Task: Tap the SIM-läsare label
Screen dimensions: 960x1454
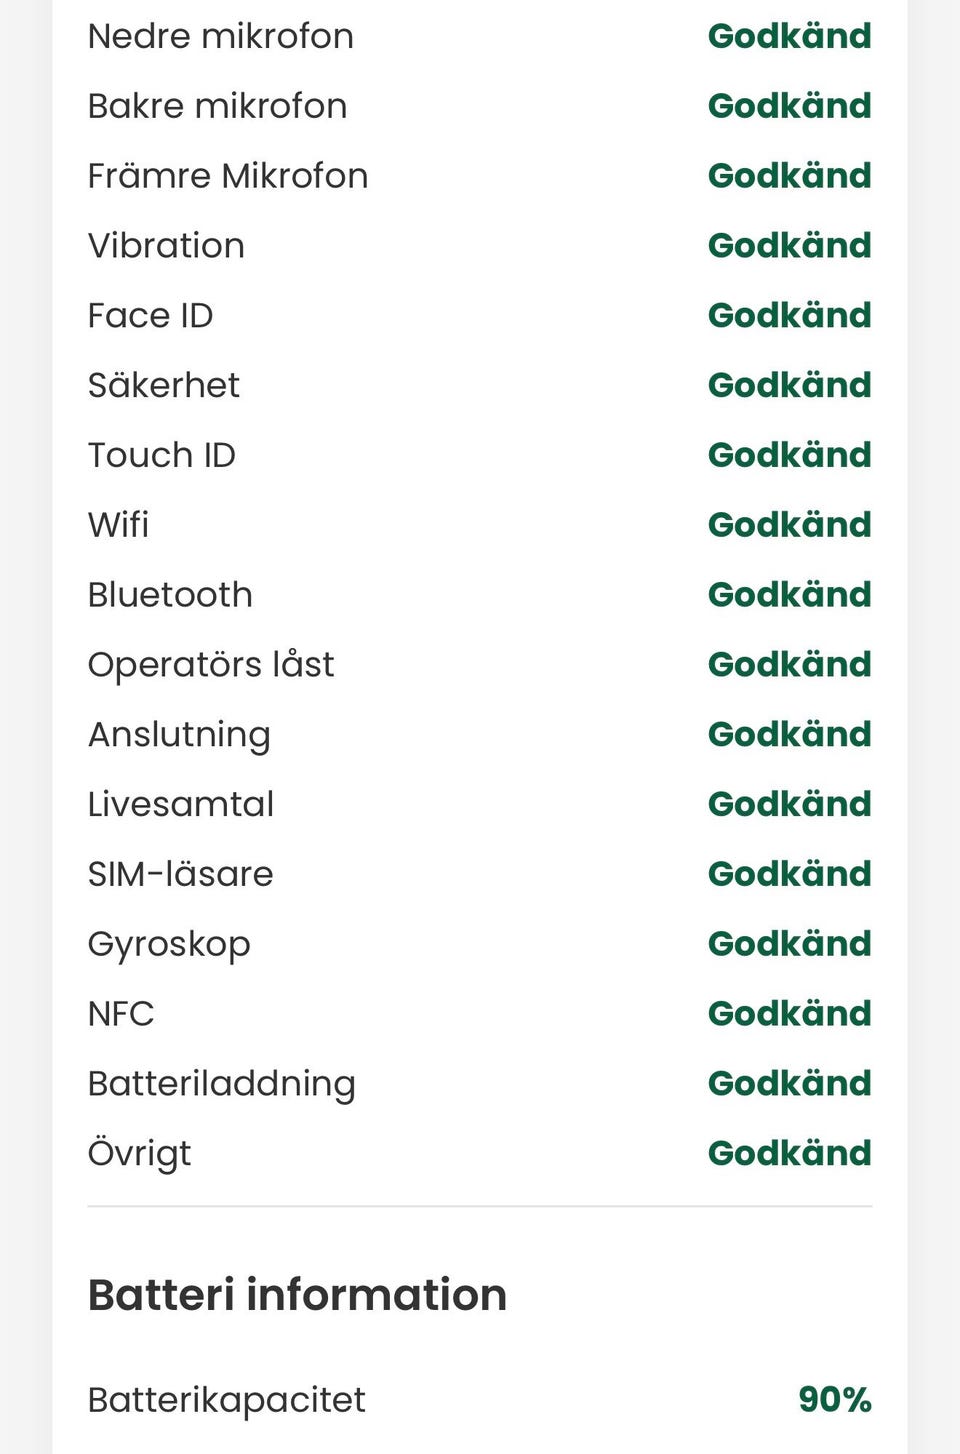Action: (x=181, y=874)
